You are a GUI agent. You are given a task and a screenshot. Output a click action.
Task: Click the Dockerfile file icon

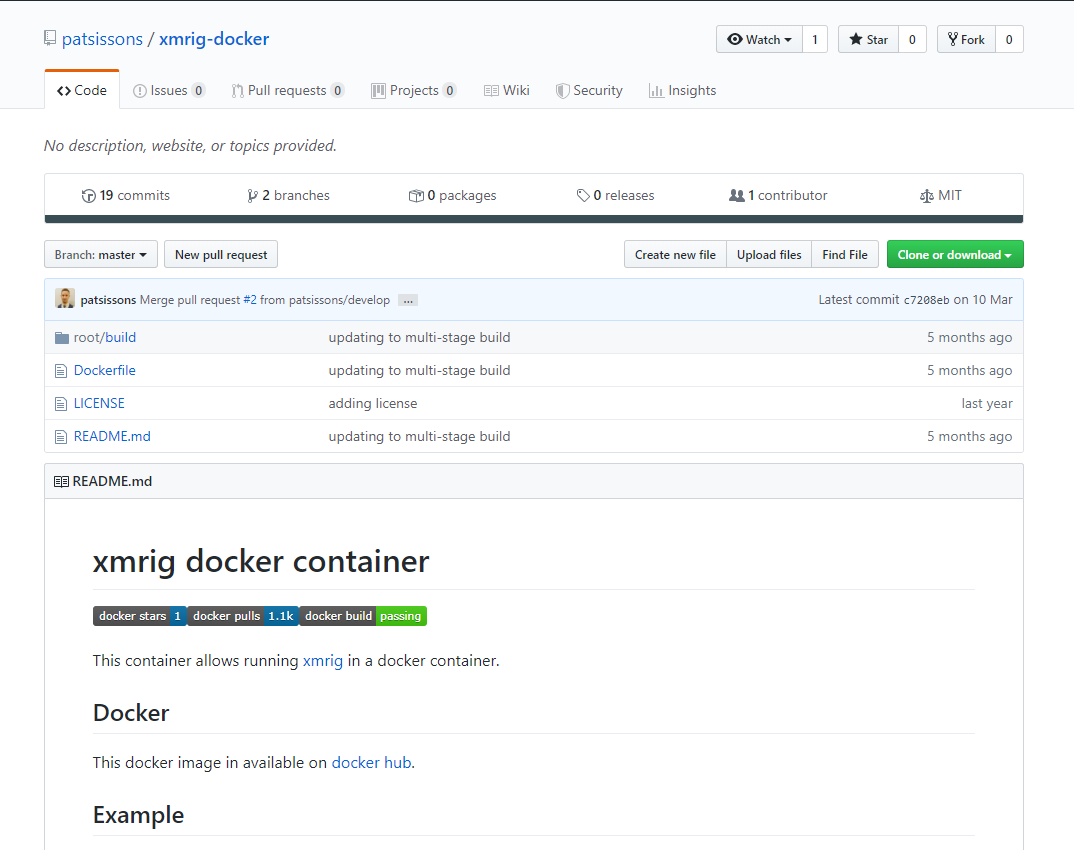(x=61, y=371)
